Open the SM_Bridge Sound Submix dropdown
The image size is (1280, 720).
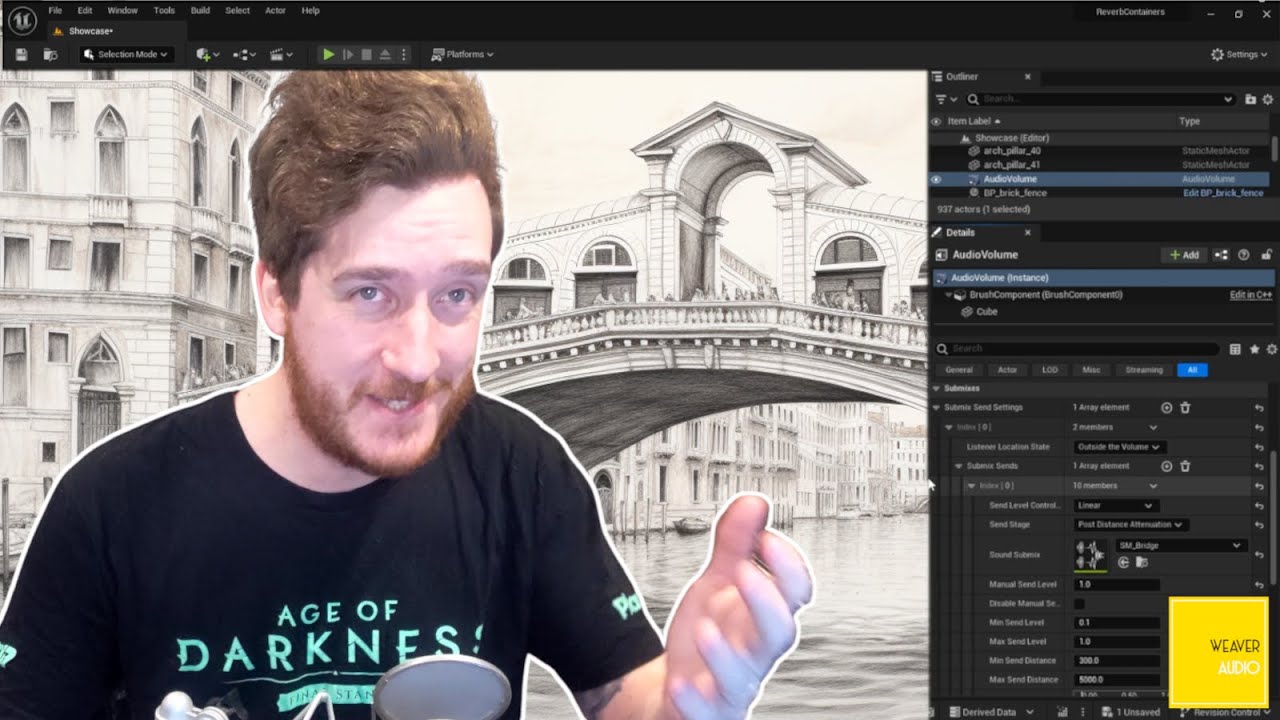(x=1181, y=545)
